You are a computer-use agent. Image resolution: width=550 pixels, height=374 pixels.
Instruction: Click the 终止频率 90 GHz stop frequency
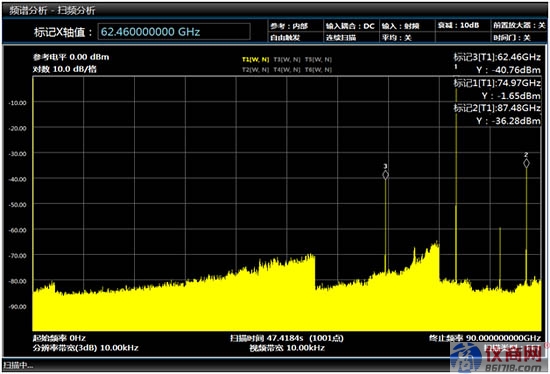[484, 338]
